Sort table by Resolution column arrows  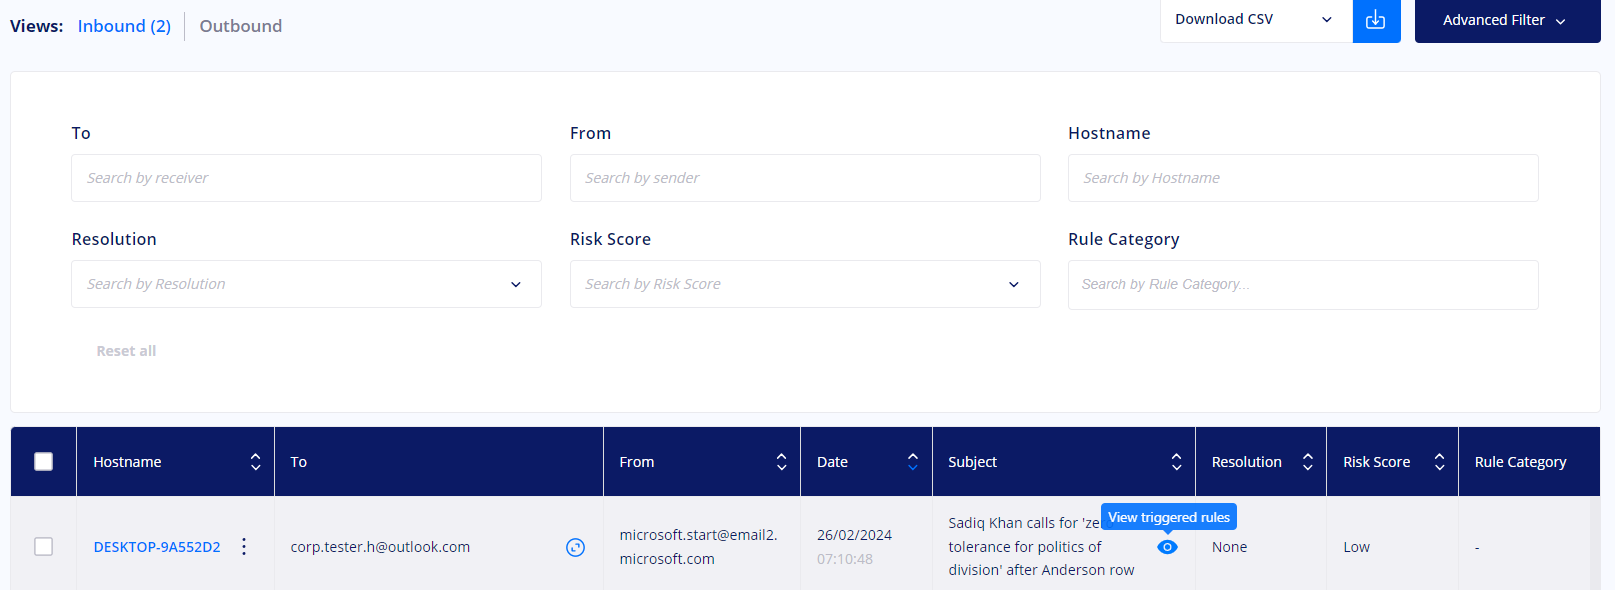(1307, 462)
